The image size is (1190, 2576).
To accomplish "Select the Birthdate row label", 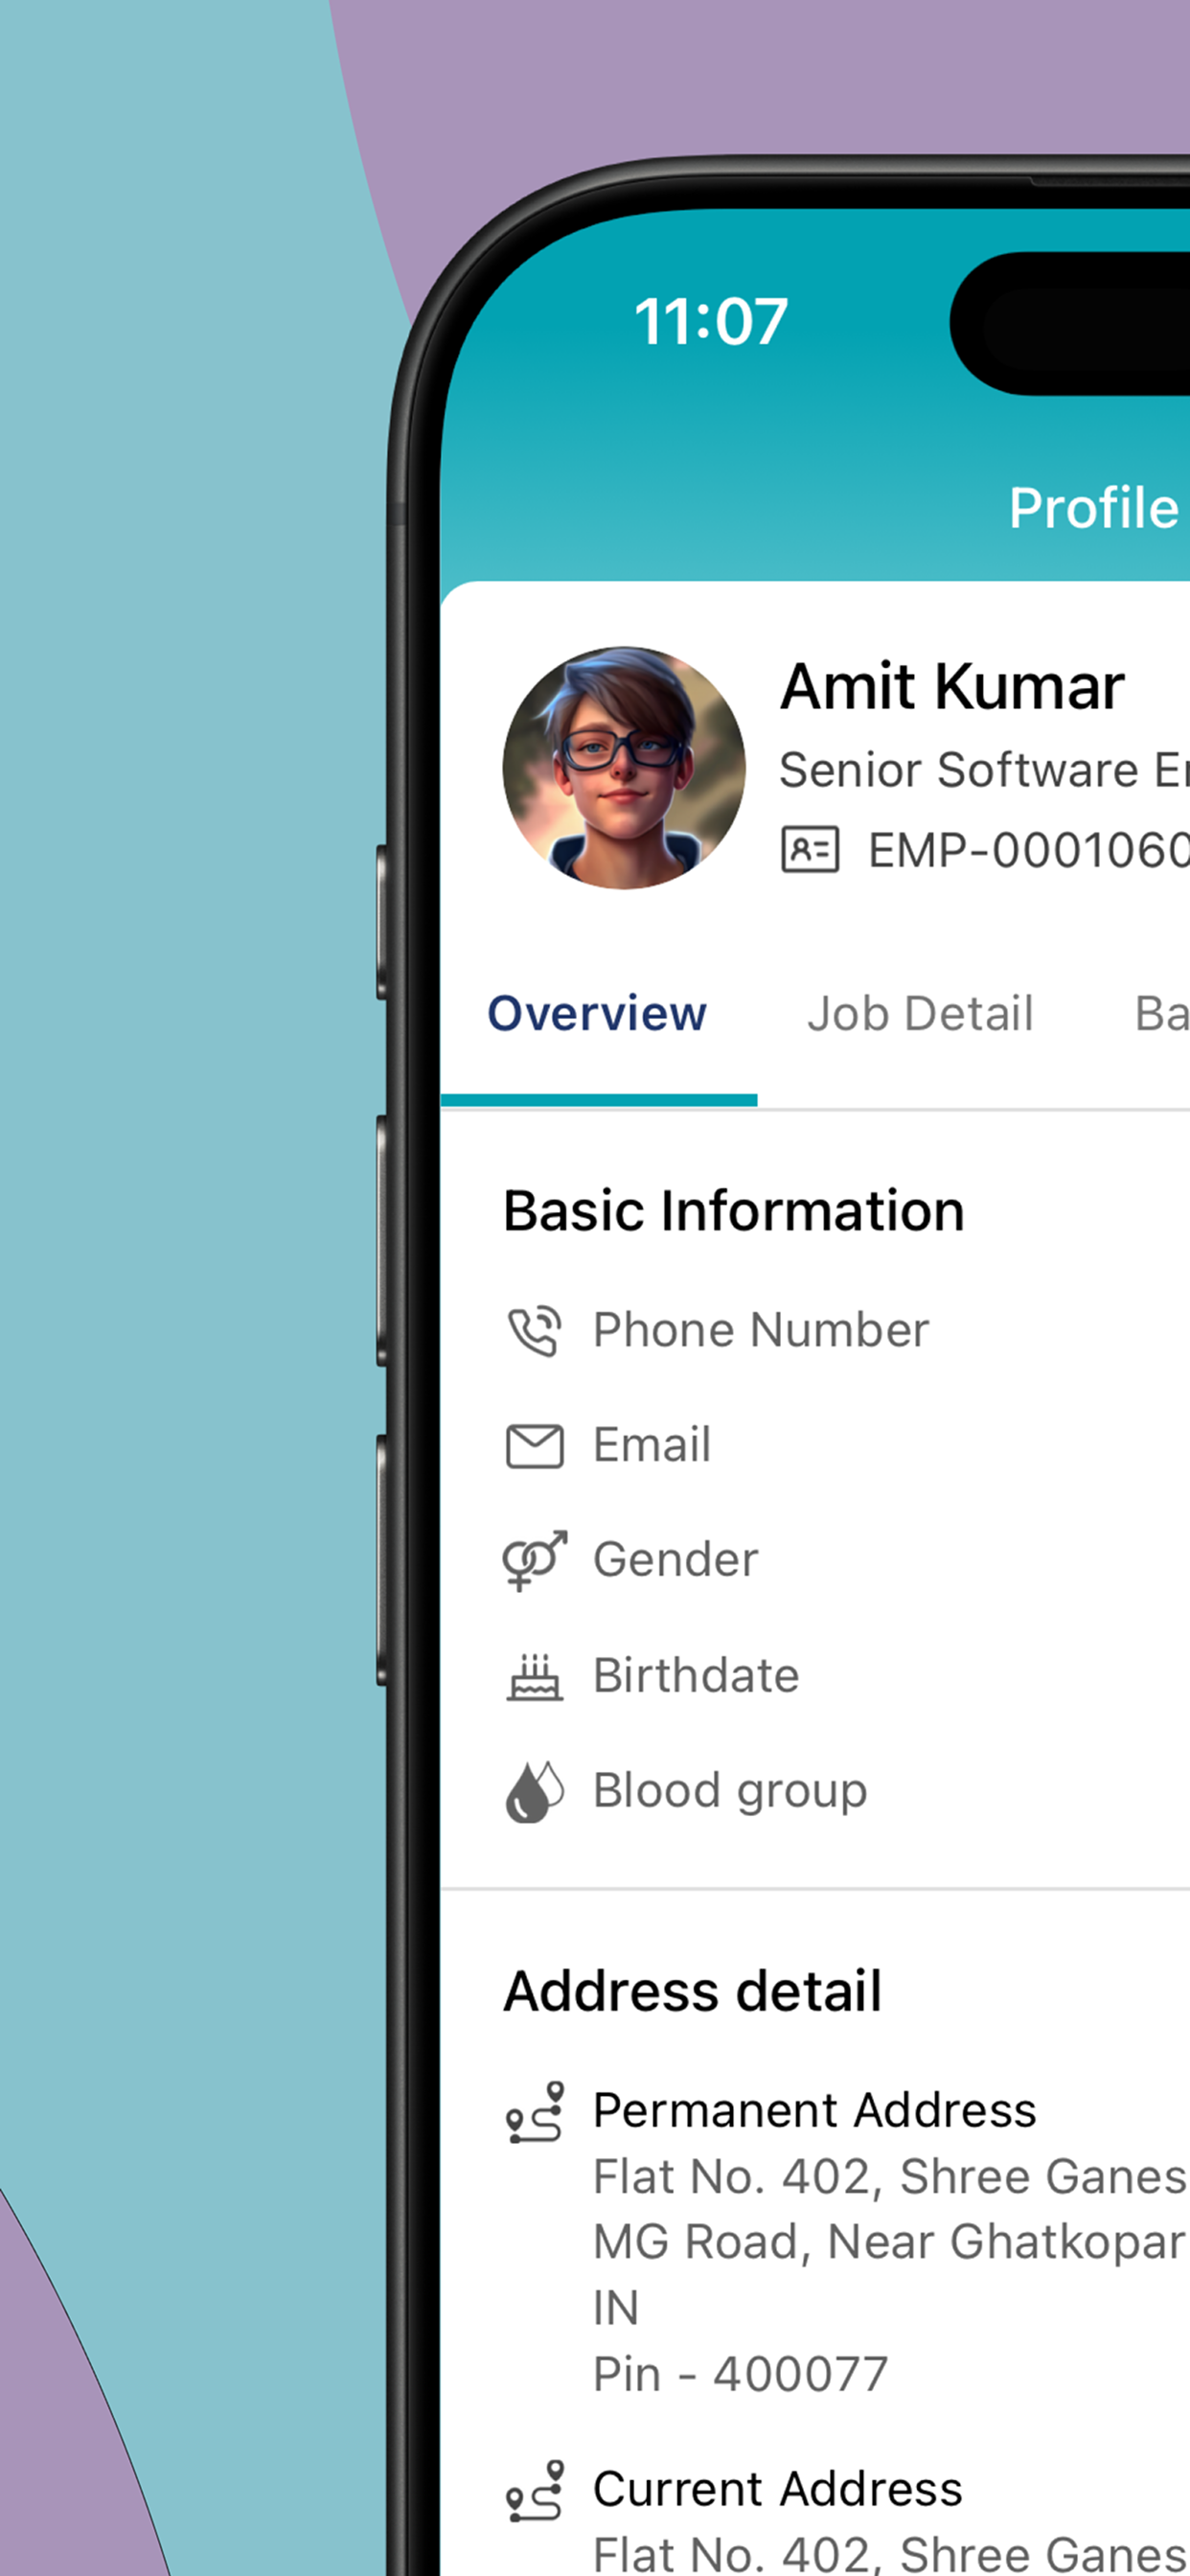I will (x=697, y=1676).
